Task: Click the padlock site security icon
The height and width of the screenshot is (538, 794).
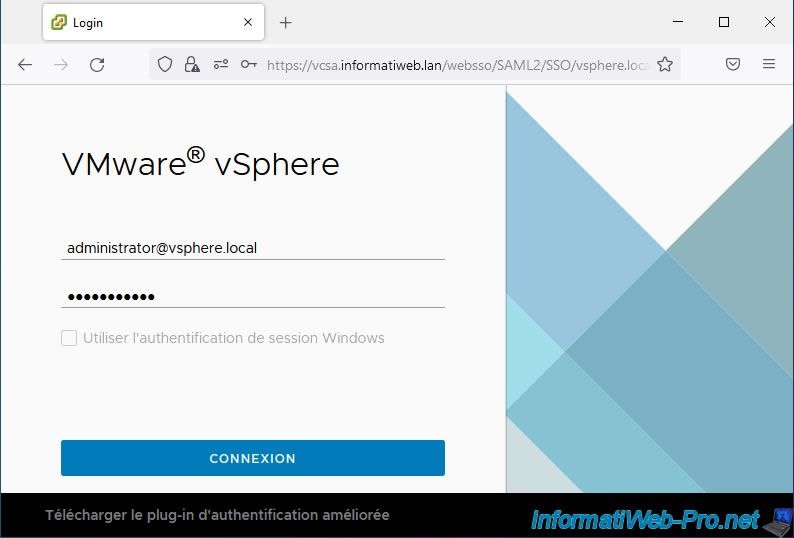Action: click(x=192, y=64)
